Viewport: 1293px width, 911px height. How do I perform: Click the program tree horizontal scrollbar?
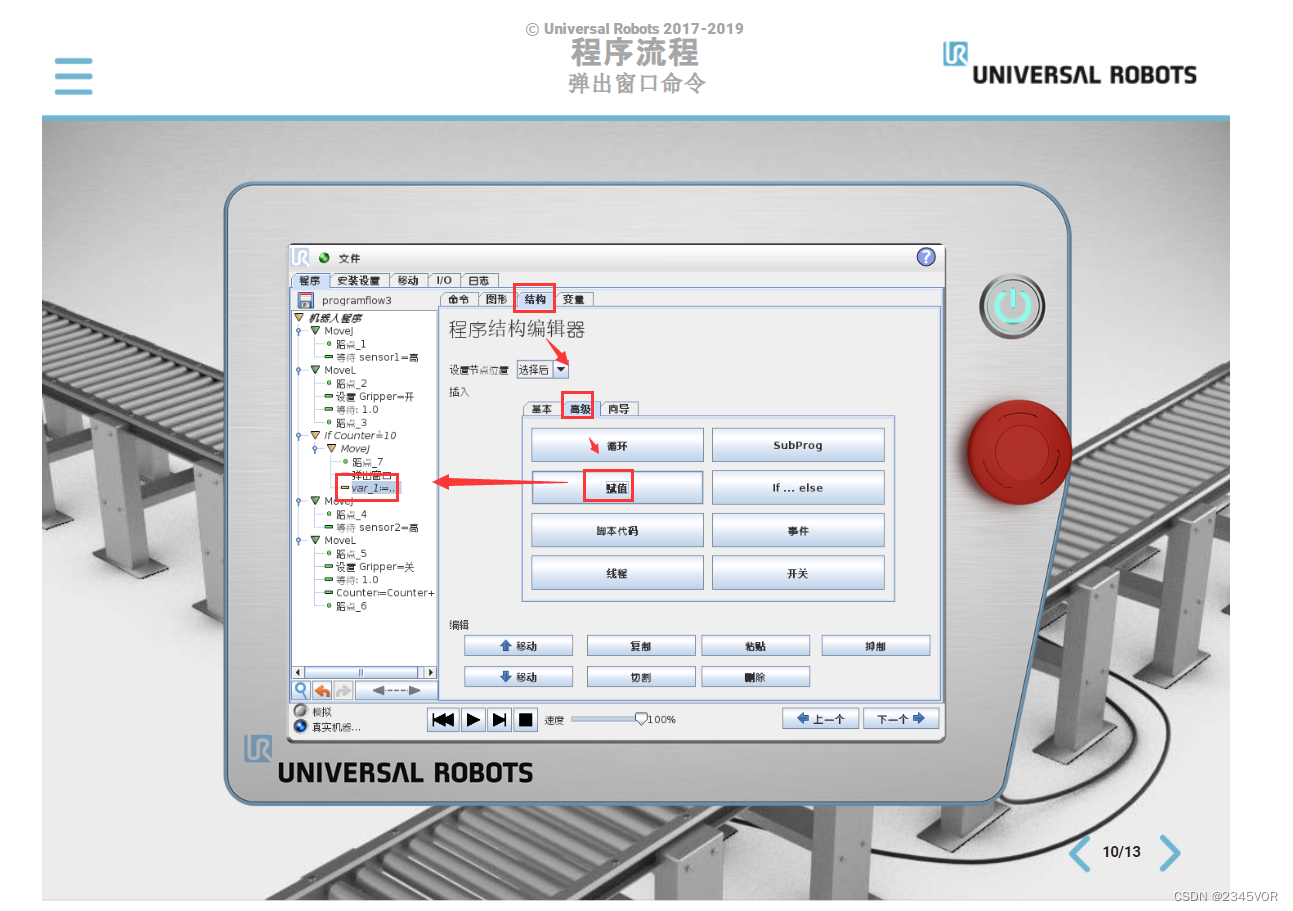tap(363, 672)
